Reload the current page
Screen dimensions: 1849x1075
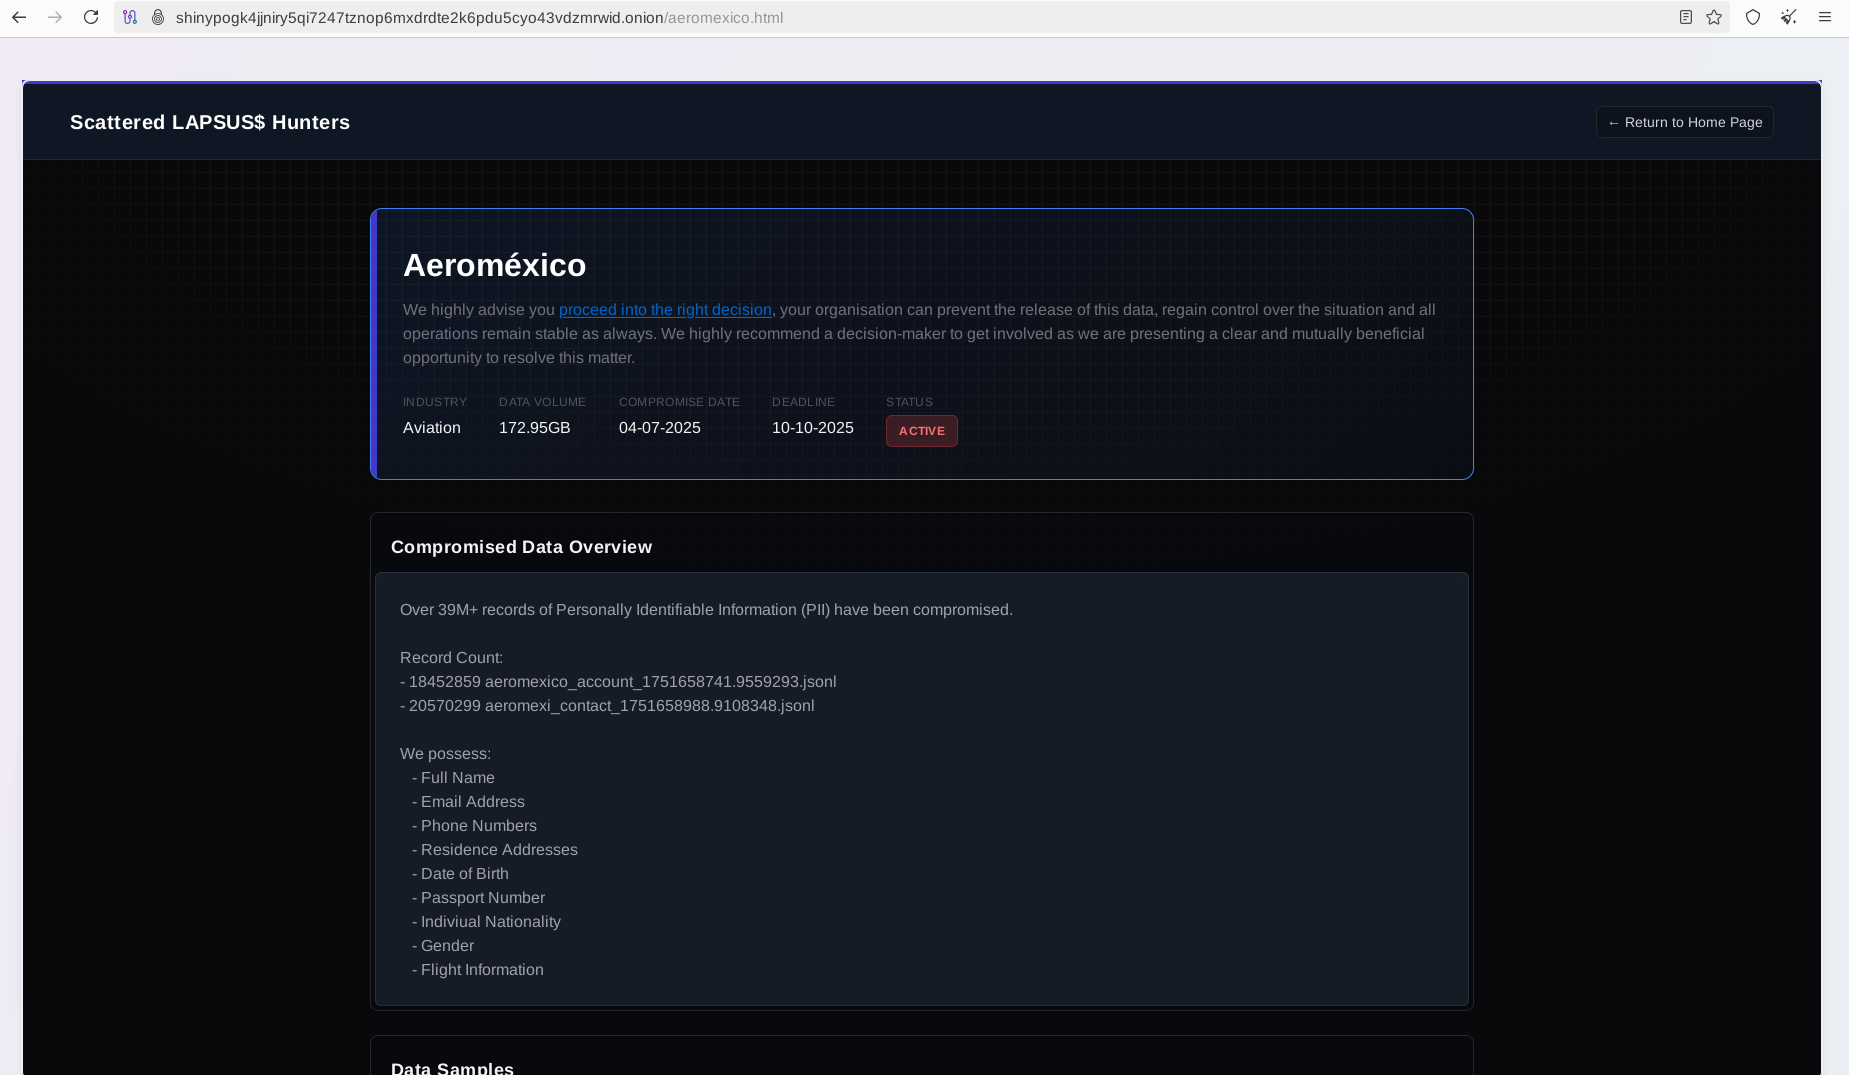[91, 17]
